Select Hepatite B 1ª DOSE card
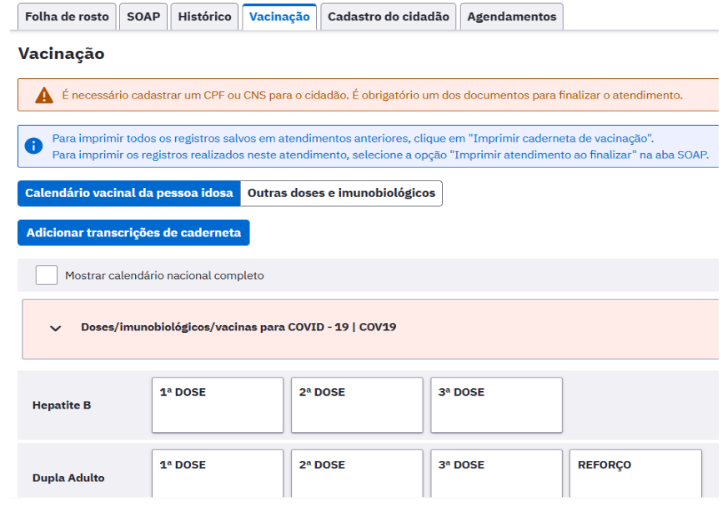This screenshot has width=728, height=508. [x=217, y=405]
